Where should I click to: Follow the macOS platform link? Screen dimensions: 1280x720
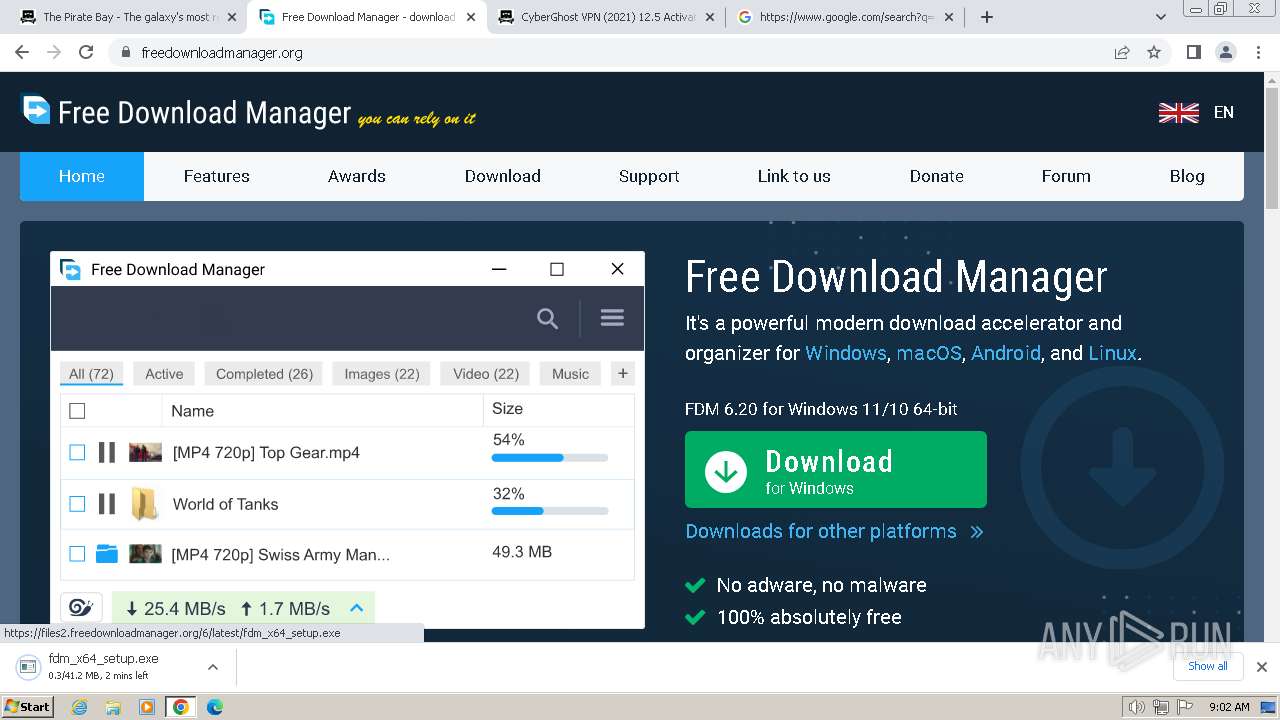click(929, 353)
